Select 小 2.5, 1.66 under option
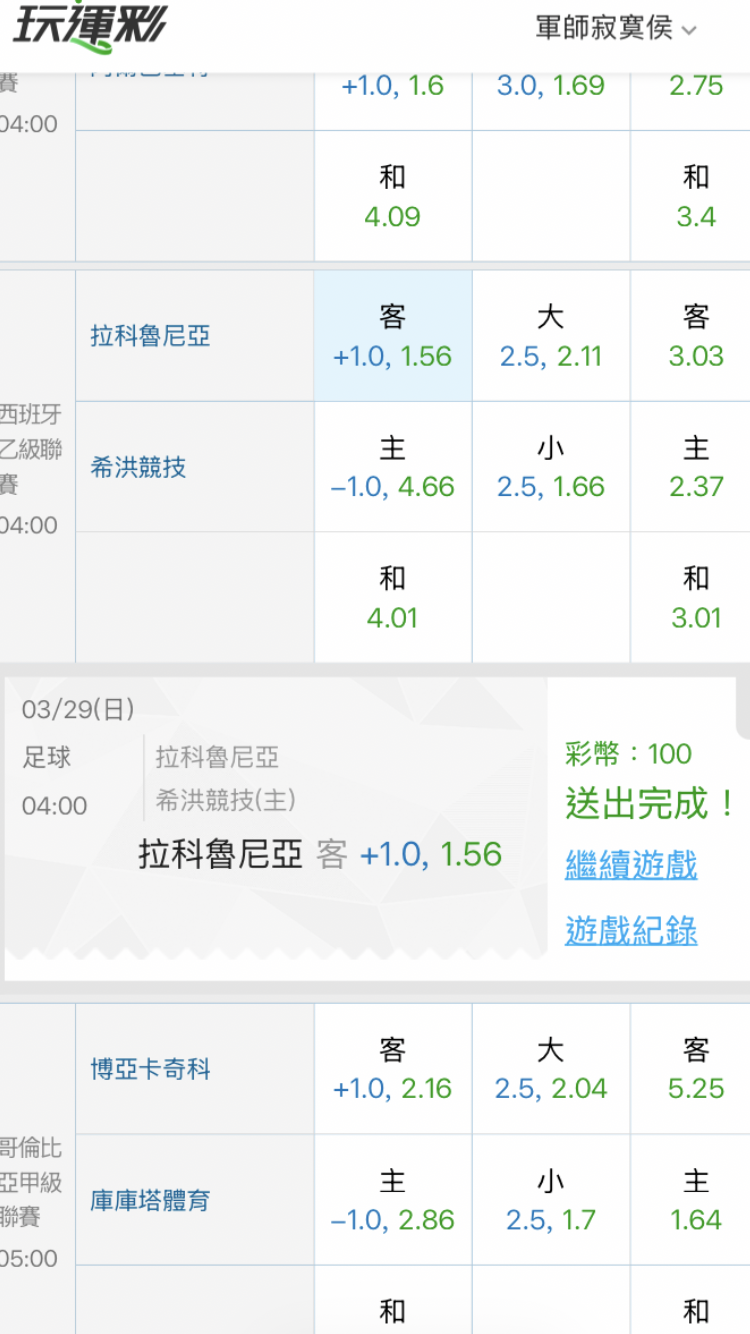750x1334 pixels. pos(551,467)
